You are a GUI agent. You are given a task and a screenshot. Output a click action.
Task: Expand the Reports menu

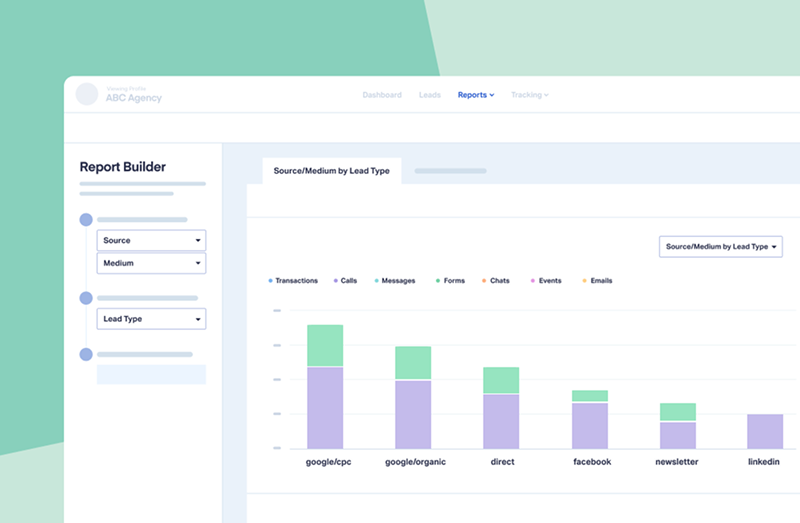coord(476,95)
